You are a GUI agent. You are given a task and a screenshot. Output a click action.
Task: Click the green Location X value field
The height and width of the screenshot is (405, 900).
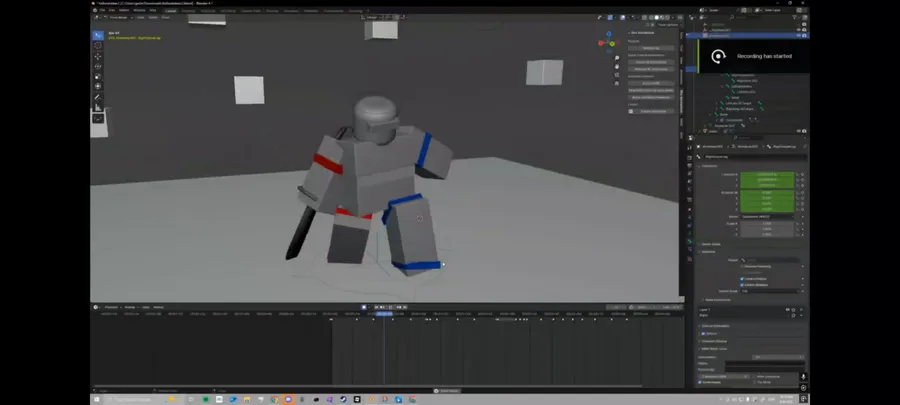point(767,174)
